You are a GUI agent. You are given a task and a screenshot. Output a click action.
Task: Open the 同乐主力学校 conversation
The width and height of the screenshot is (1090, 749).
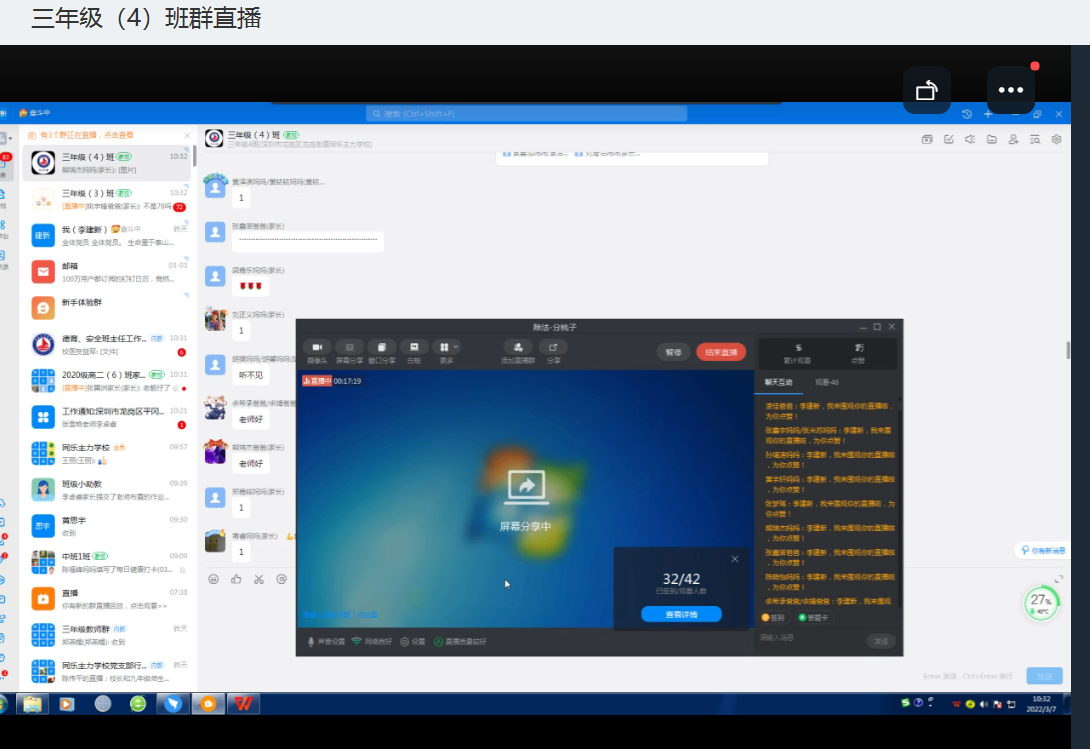(108, 453)
